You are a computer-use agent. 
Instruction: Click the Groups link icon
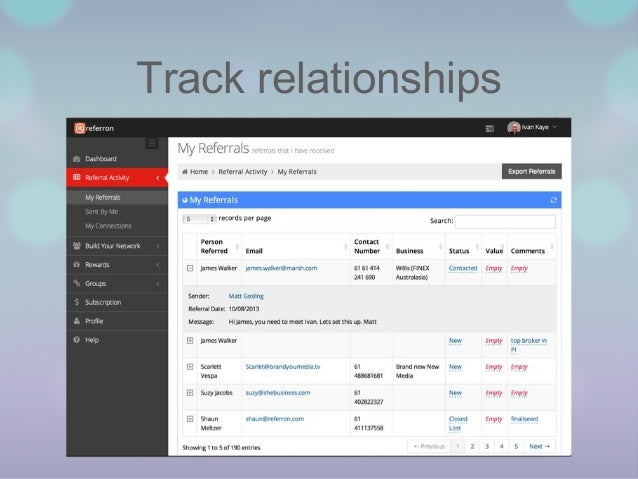point(76,283)
